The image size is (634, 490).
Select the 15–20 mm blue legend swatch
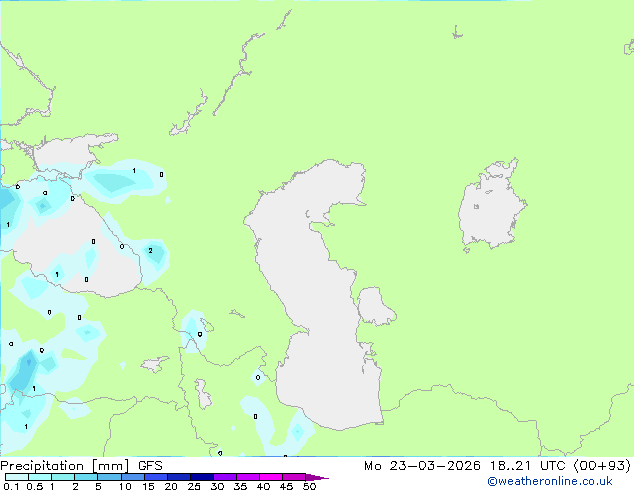pyautogui.click(x=155, y=477)
